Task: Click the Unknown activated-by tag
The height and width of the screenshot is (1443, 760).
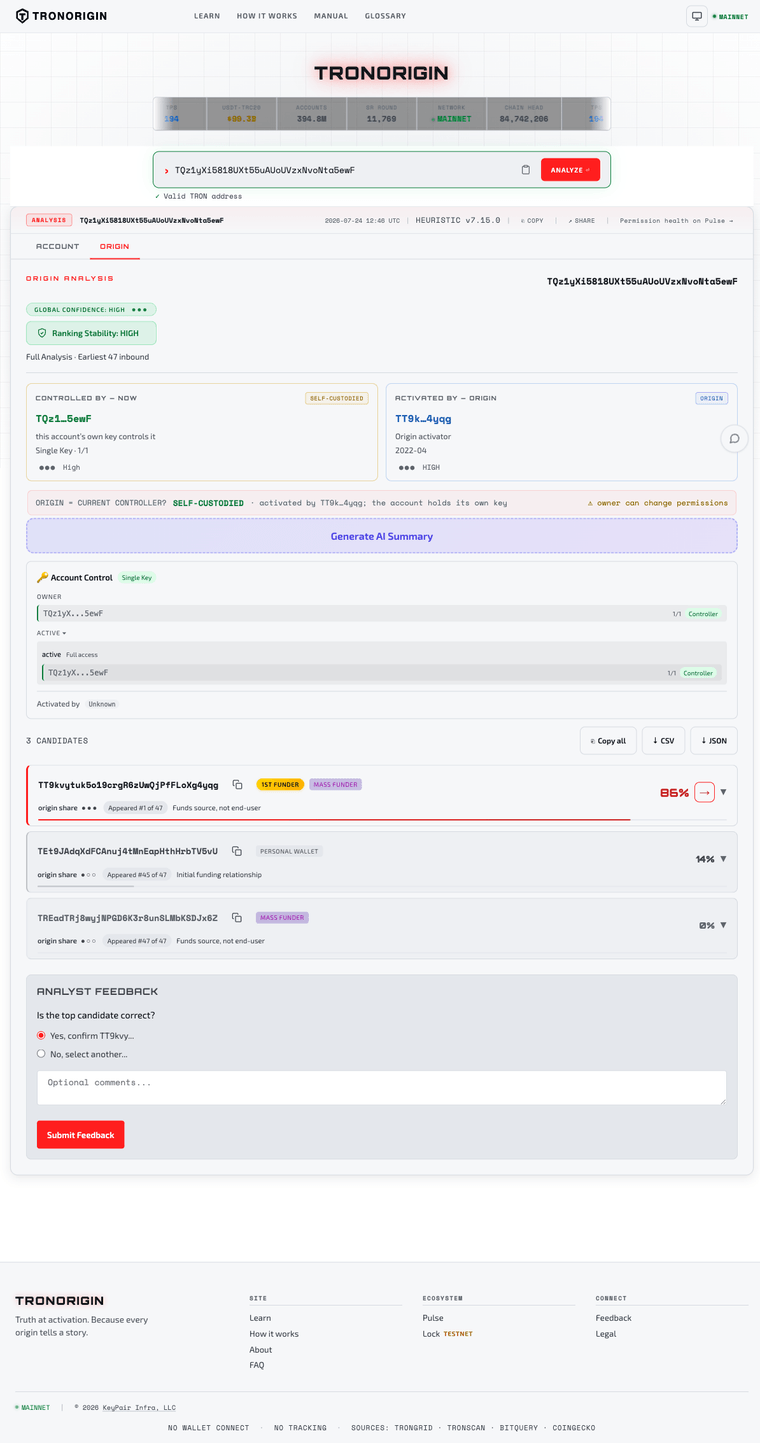Action: (x=101, y=704)
